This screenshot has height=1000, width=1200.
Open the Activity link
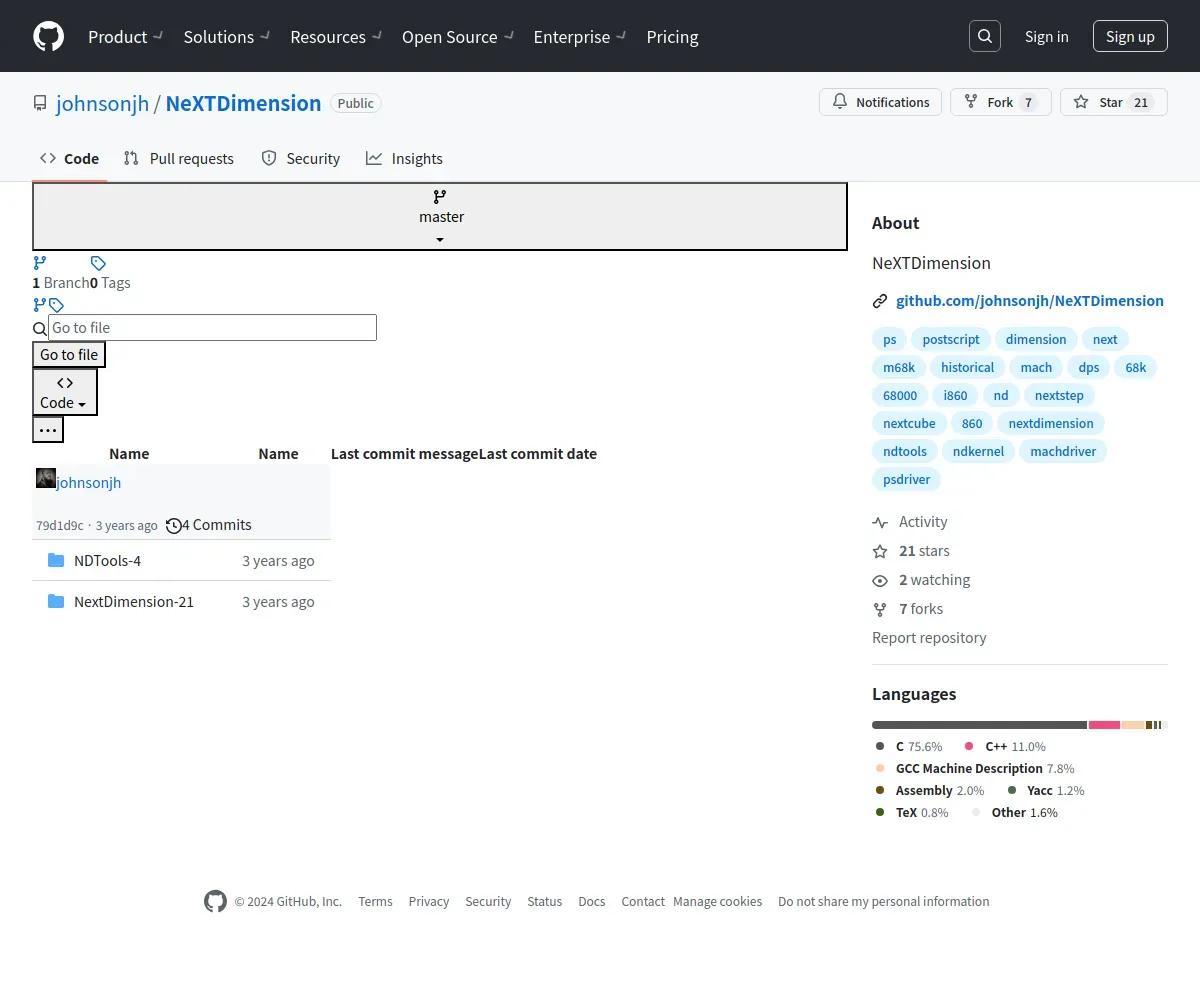910,522
